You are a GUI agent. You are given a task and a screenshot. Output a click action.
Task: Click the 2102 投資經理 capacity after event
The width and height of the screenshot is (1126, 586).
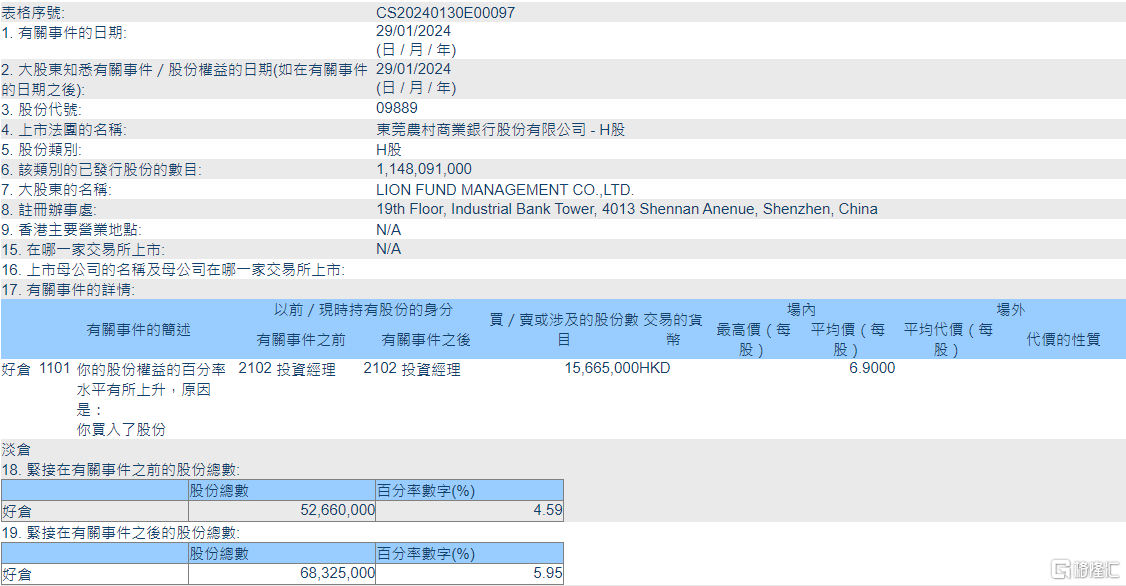click(411, 369)
